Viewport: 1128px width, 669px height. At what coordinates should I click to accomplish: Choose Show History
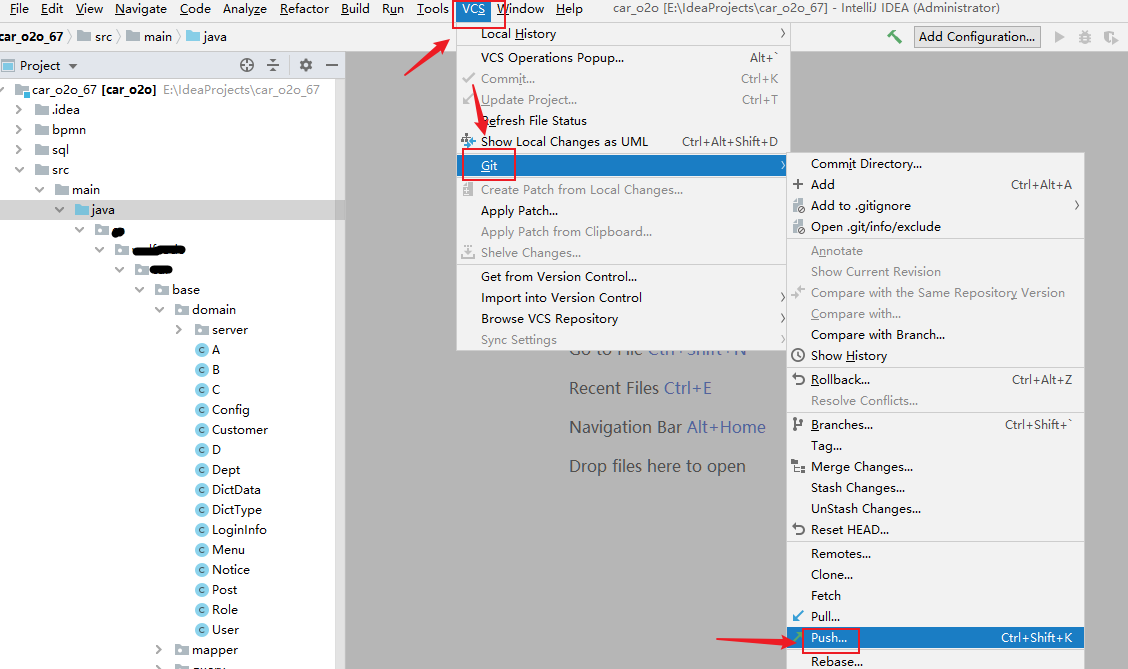935,355
